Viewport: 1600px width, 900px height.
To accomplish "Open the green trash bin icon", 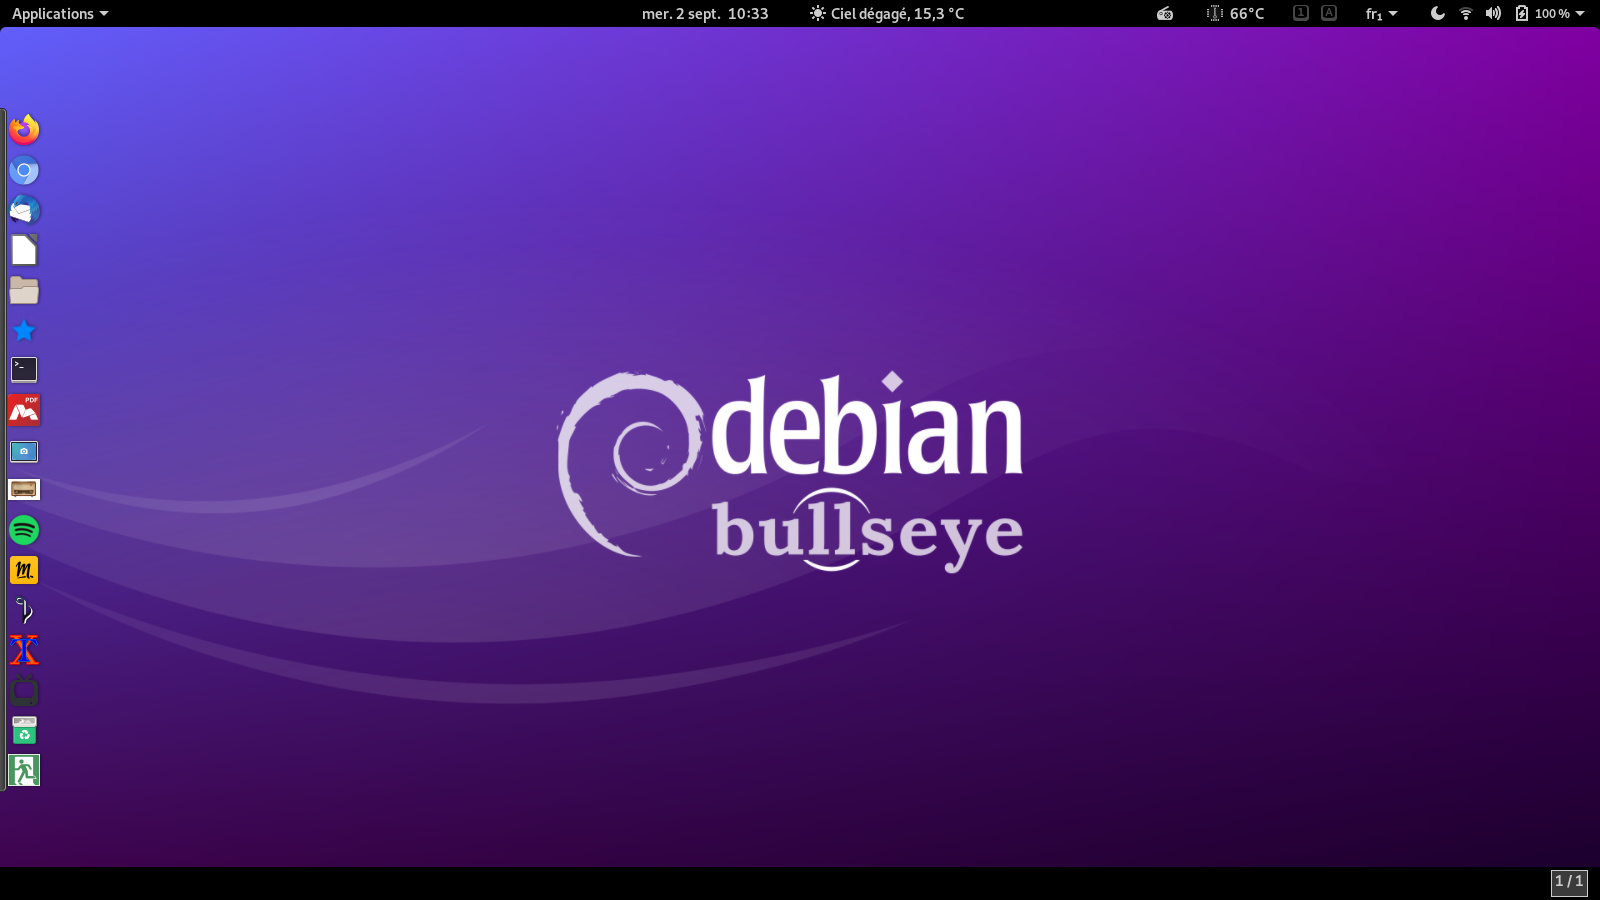I will point(24,730).
